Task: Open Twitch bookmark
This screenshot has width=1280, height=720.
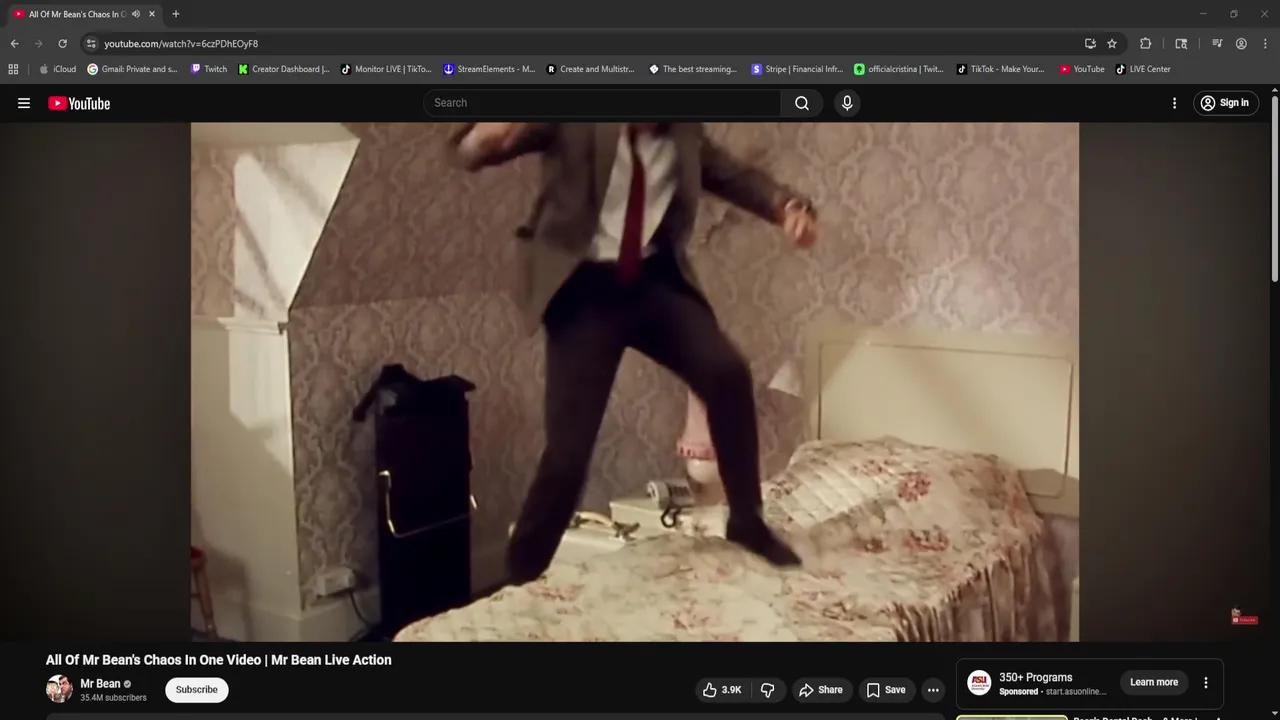Action: (209, 69)
